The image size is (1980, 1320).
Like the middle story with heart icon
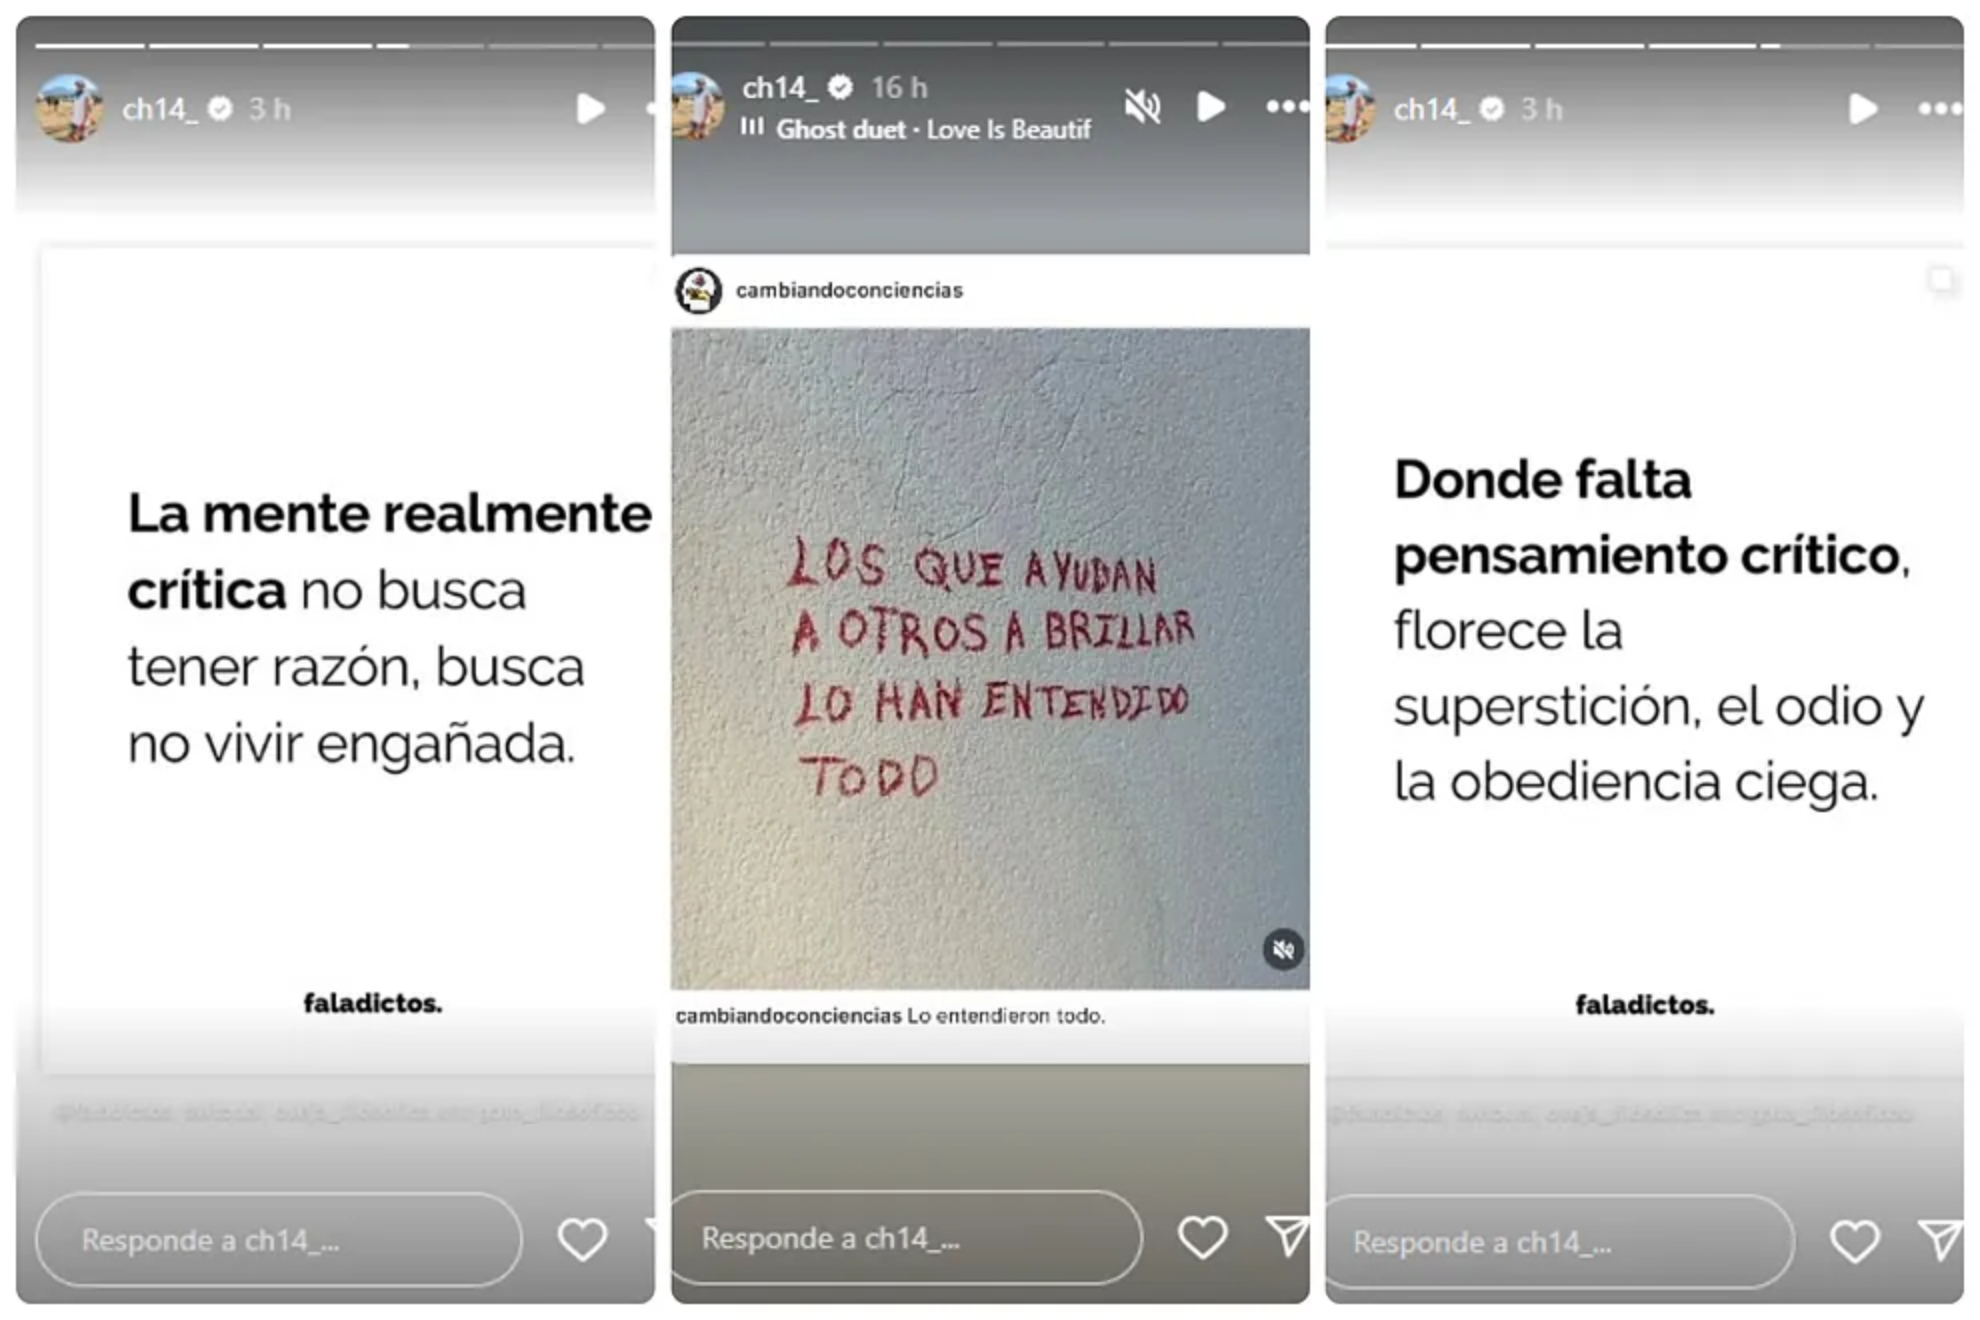click(1202, 1238)
